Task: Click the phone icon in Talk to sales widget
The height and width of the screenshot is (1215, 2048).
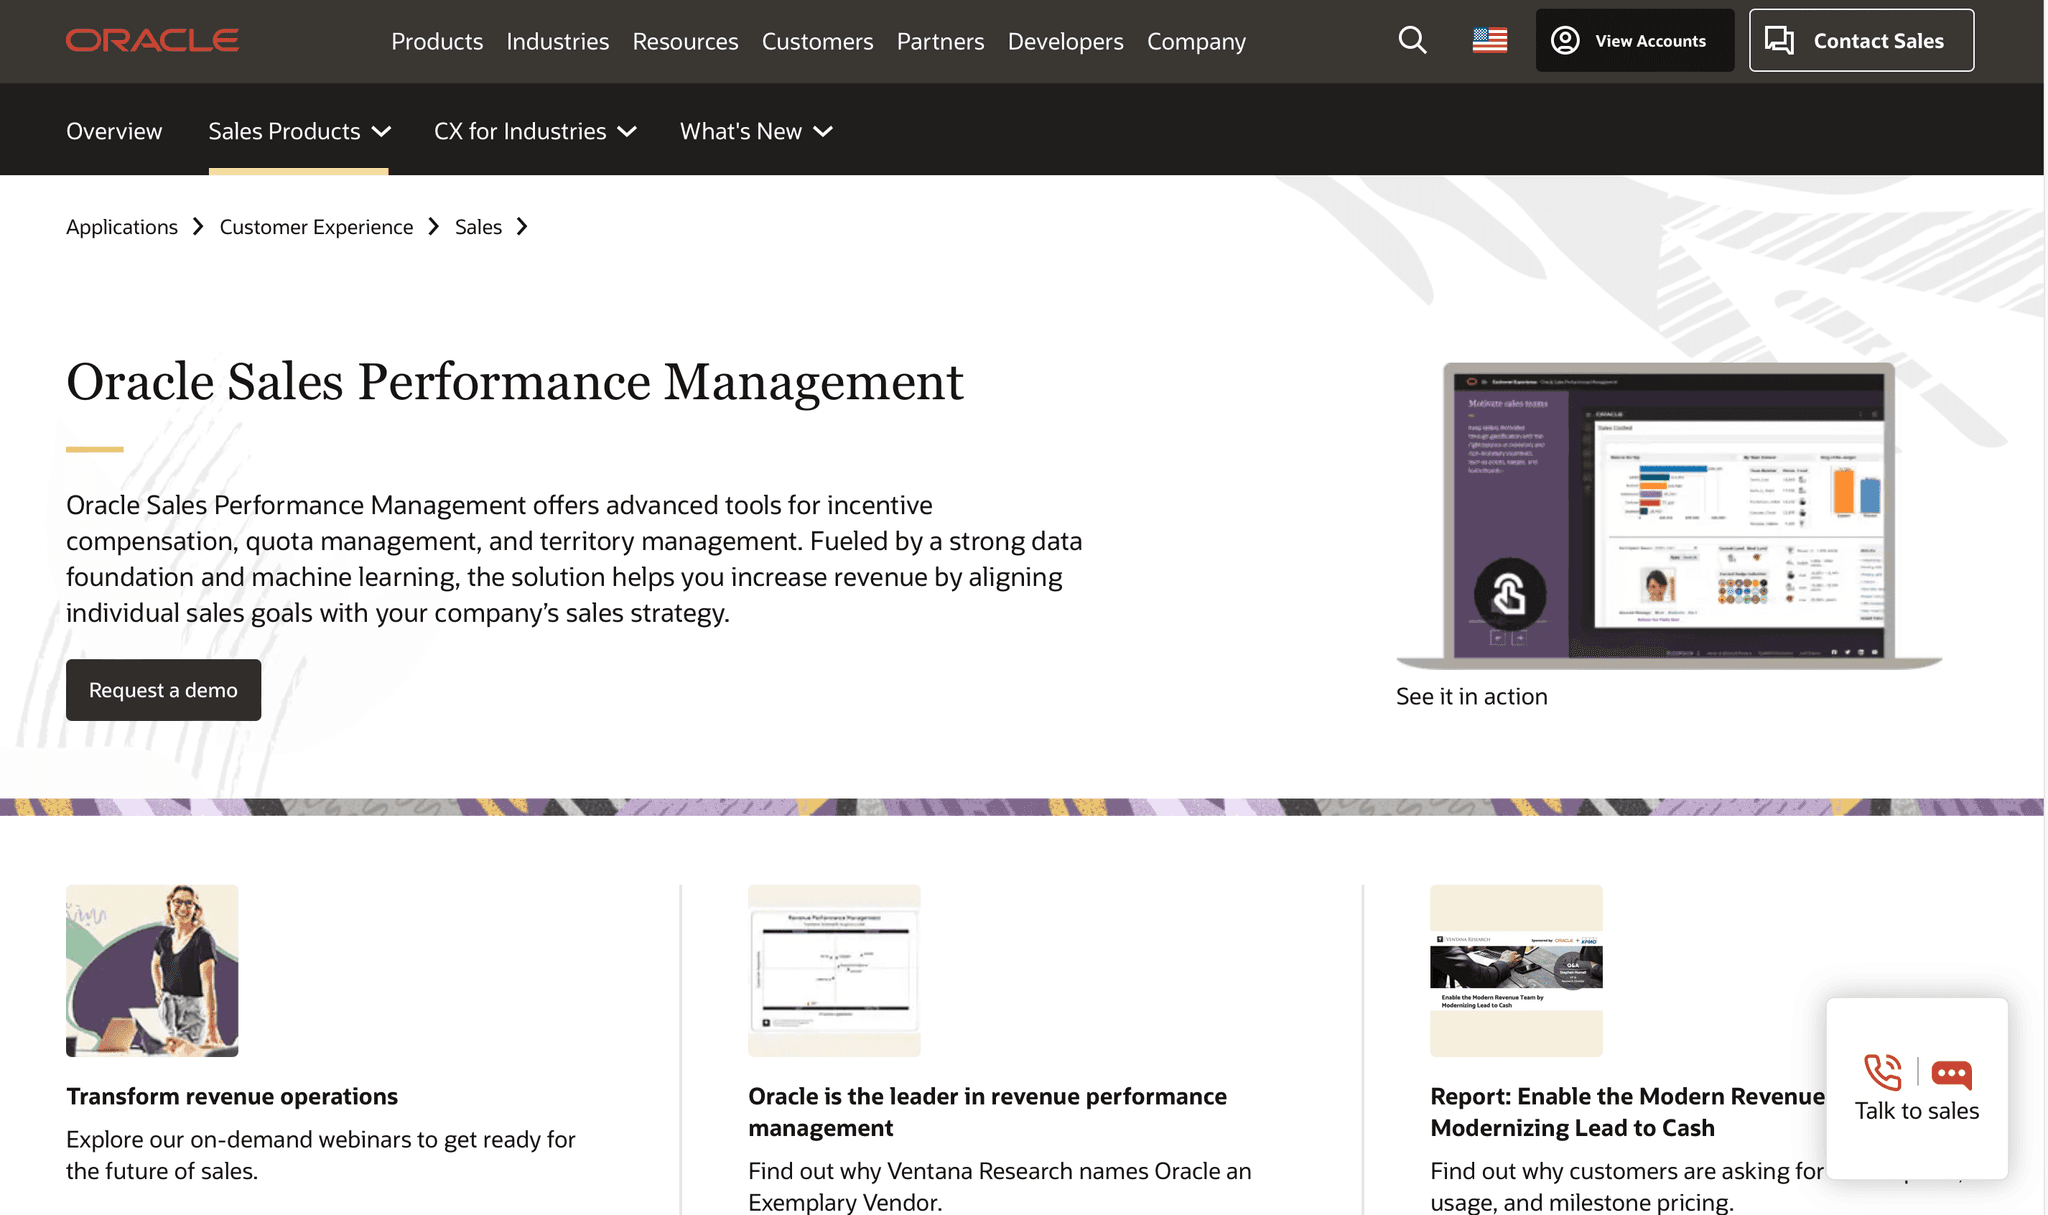Action: click(1881, 1073)
